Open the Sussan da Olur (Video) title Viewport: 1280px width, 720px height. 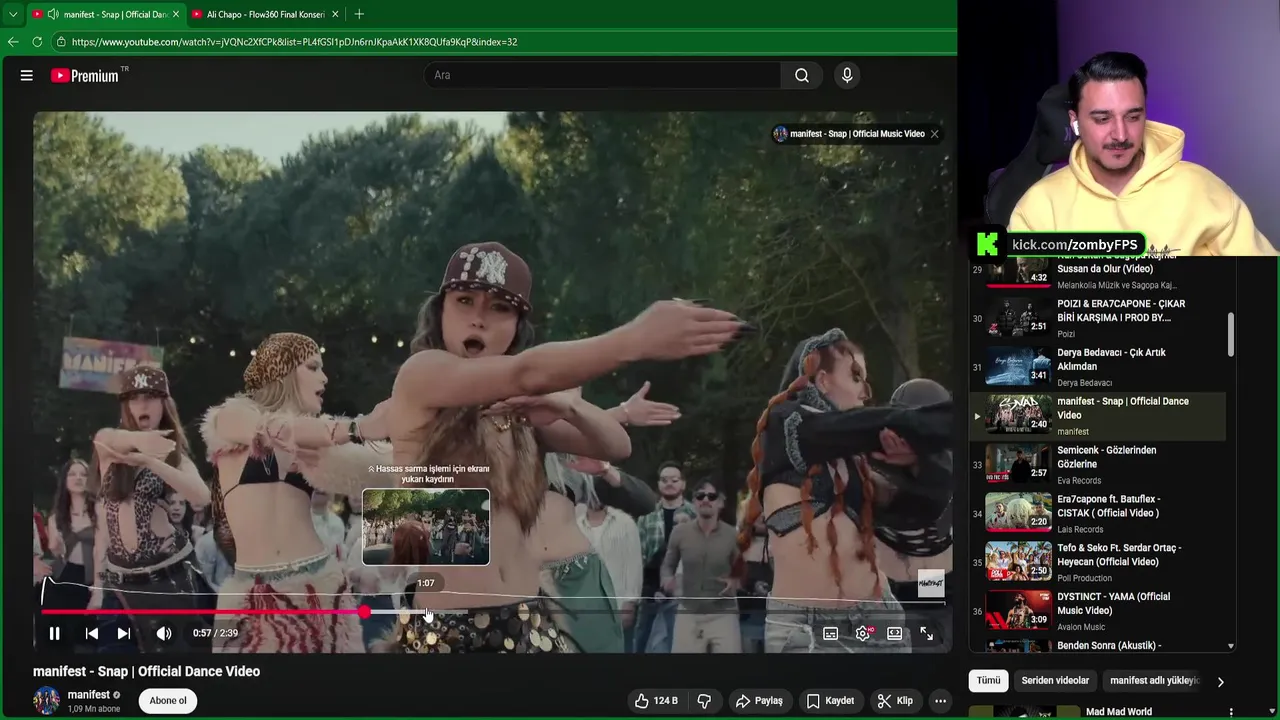coord(1105,269)
